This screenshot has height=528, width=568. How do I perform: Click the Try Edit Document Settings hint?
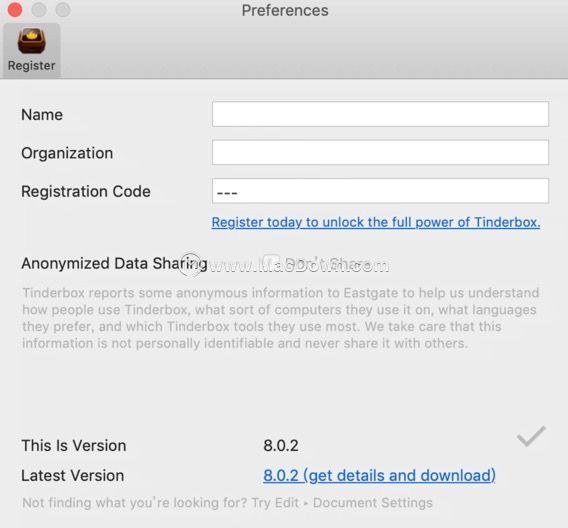pos(227,503)
